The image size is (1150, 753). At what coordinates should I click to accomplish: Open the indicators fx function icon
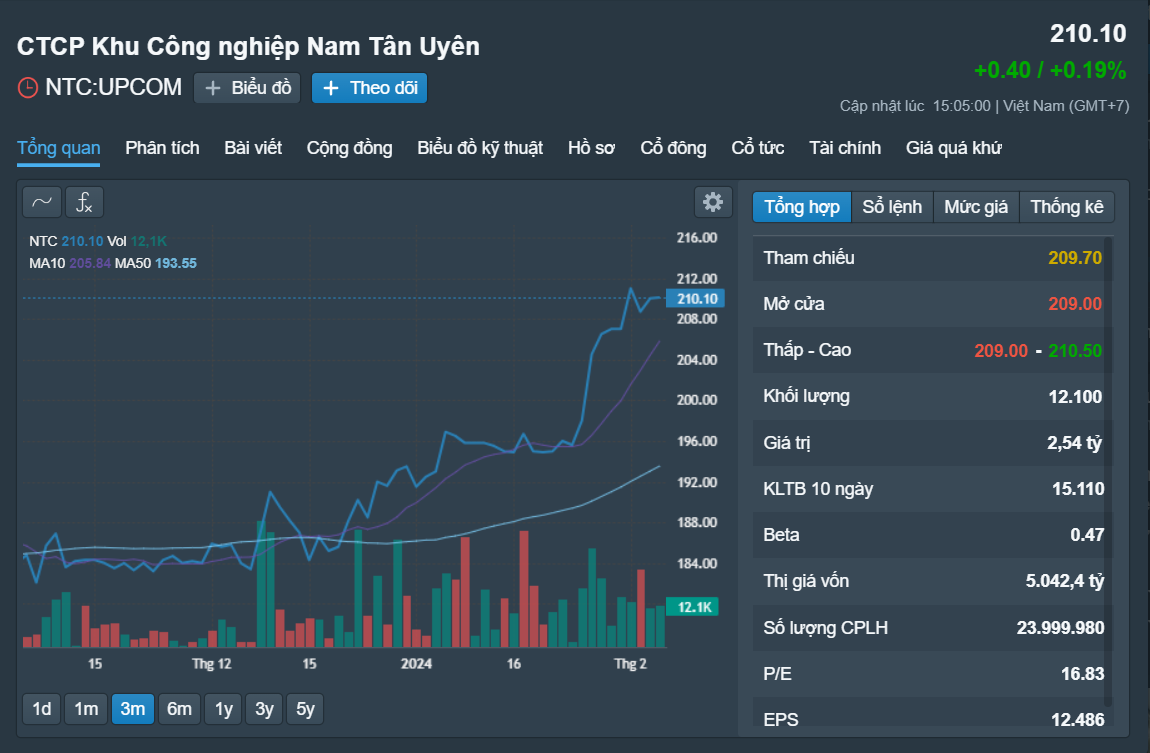(84, 202)
